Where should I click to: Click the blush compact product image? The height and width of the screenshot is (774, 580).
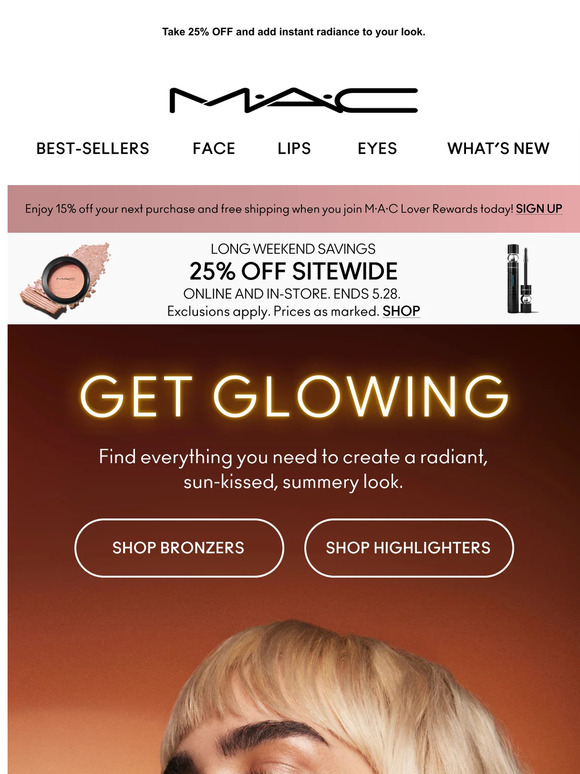pos(65,280)
